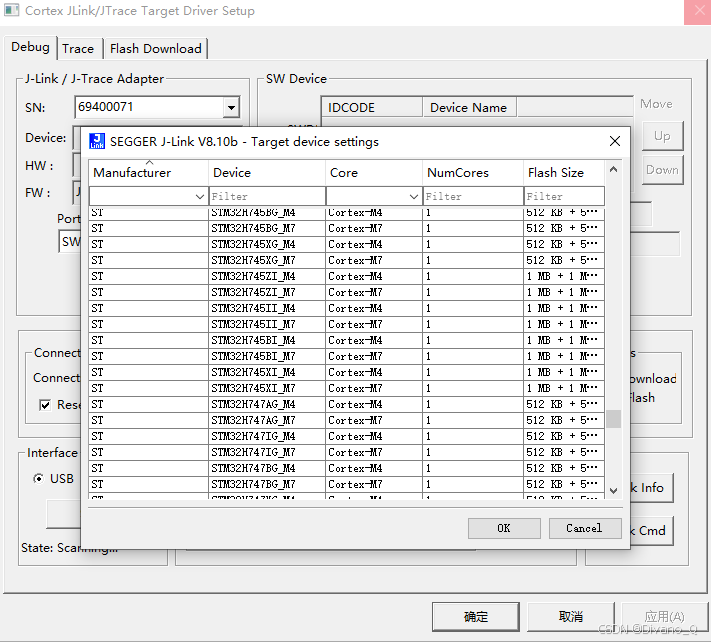This screenshot has width=711, height=642.
Task: Select STM32H747IG_M4 device row
Action: click(x=346, y=437)
